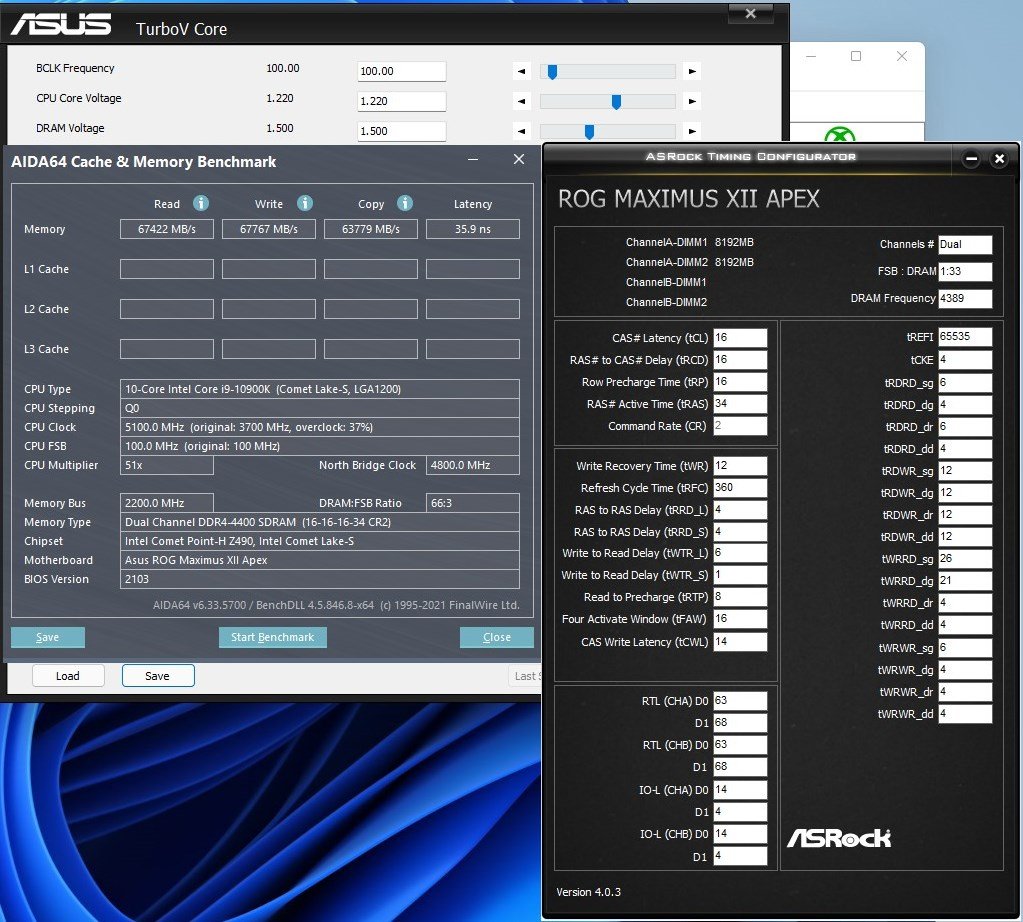This screenshot has height=922, width=1023.
Task: Minimize the ASRock Timing Configurator window
Action: pyautogui.click(x=971, y=159)
